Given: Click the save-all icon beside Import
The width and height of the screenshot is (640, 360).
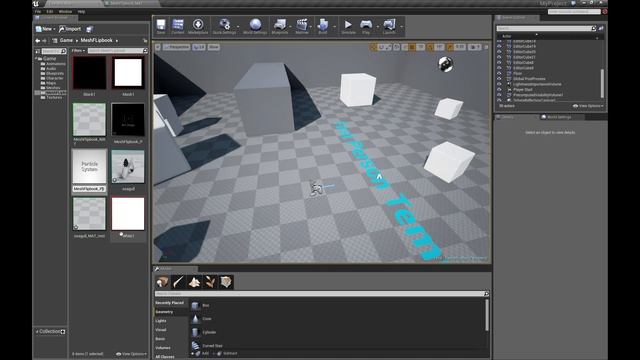Looking at the screenshot, I should 90,29.
